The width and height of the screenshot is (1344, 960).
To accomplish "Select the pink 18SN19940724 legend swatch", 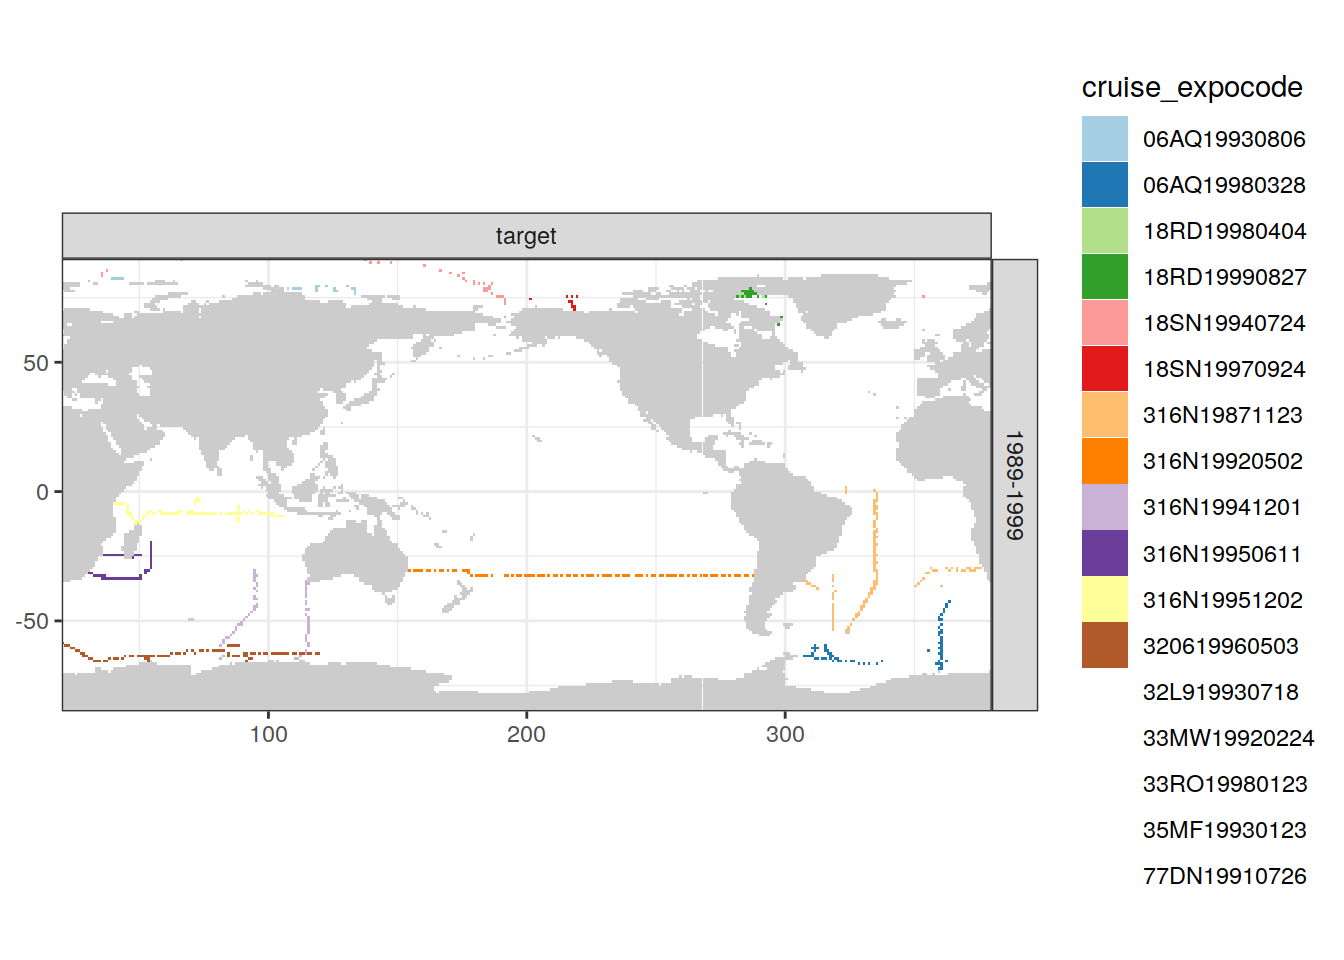I will click(x=1104, y=323).
